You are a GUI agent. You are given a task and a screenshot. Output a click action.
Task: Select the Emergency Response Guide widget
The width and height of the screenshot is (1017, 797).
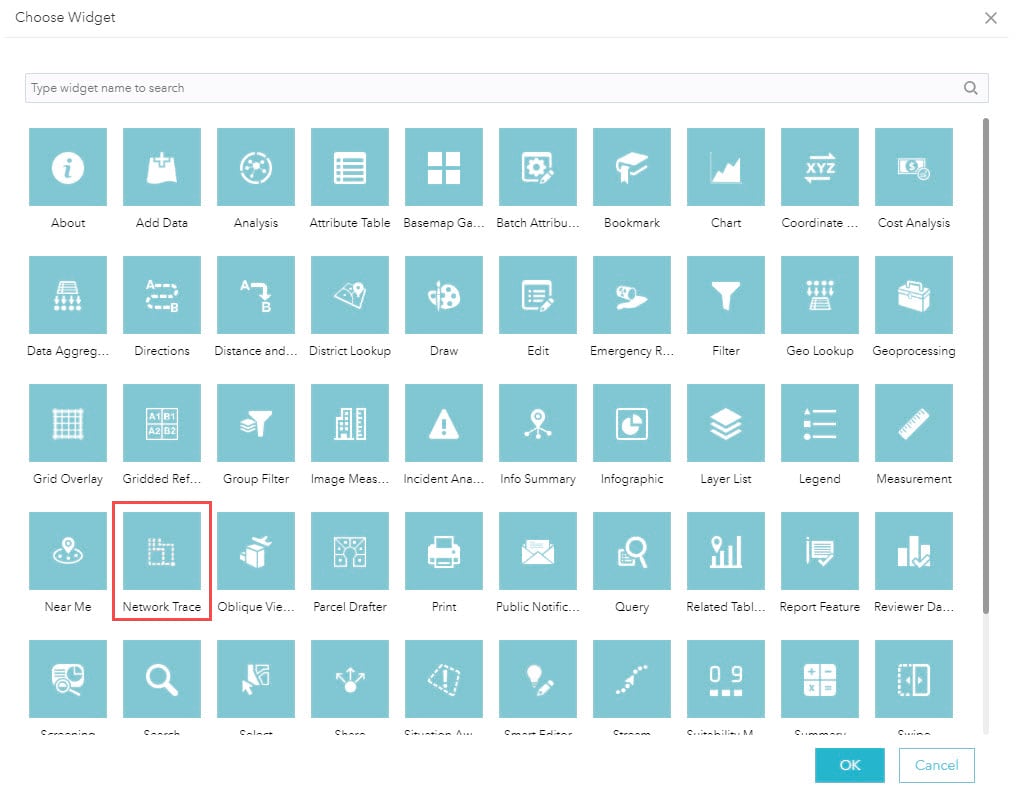pos(632,295)
